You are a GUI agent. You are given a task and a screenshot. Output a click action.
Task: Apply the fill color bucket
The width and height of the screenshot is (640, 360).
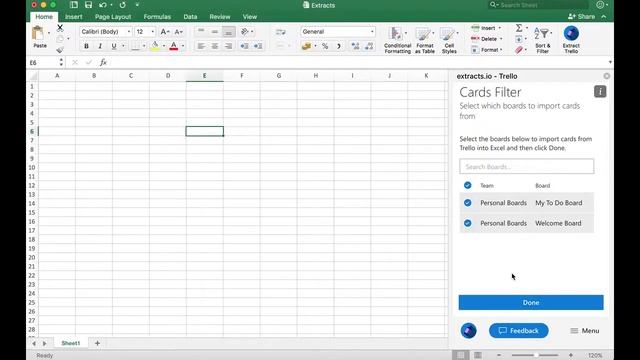[155, 46]
